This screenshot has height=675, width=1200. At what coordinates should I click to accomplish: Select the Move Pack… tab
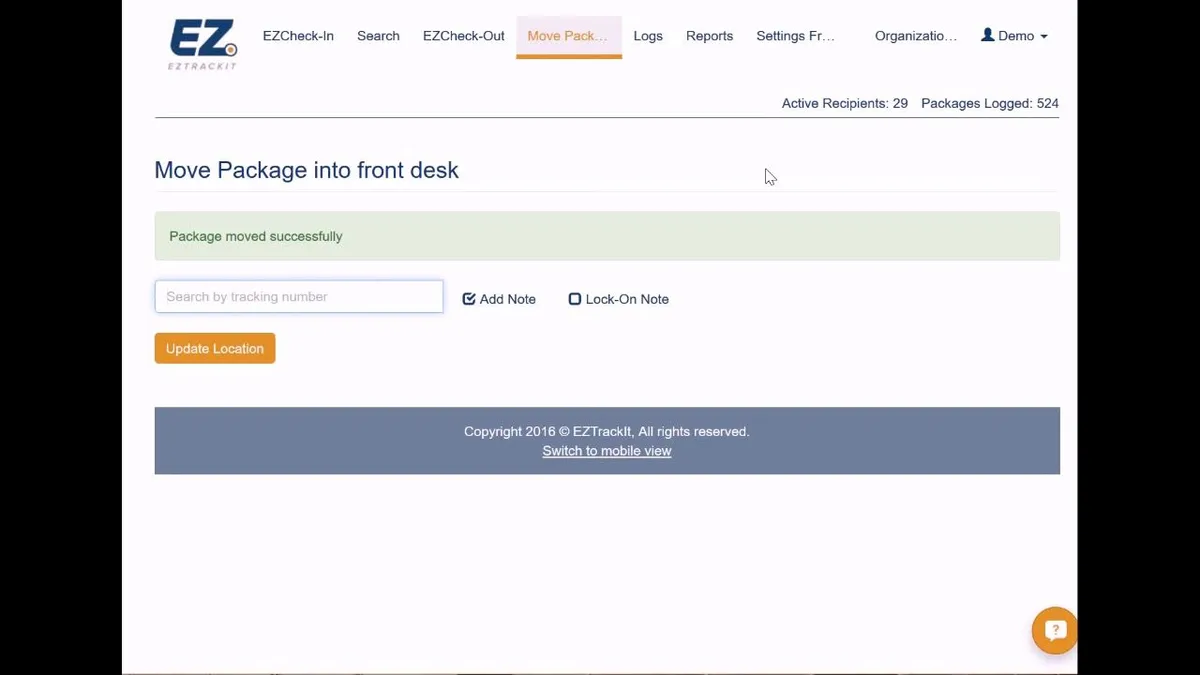(569, 37)
